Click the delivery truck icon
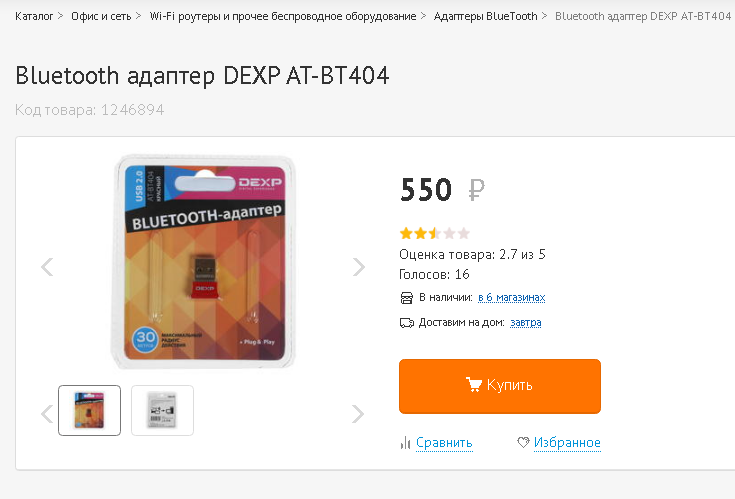 click(406, 323)
